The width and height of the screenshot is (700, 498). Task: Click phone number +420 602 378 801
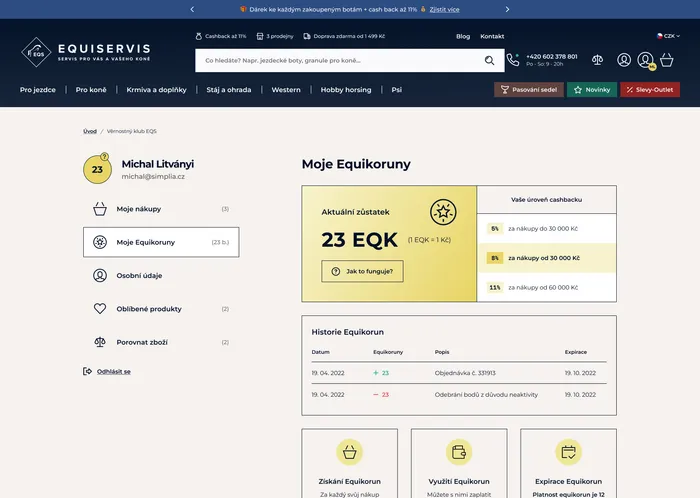click(x=552, y=57)
